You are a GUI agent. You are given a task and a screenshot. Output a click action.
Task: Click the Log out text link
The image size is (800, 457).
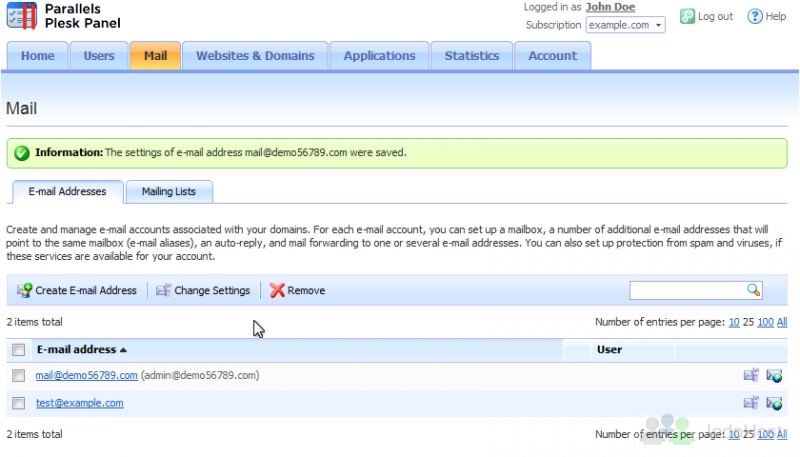point(715,16)
